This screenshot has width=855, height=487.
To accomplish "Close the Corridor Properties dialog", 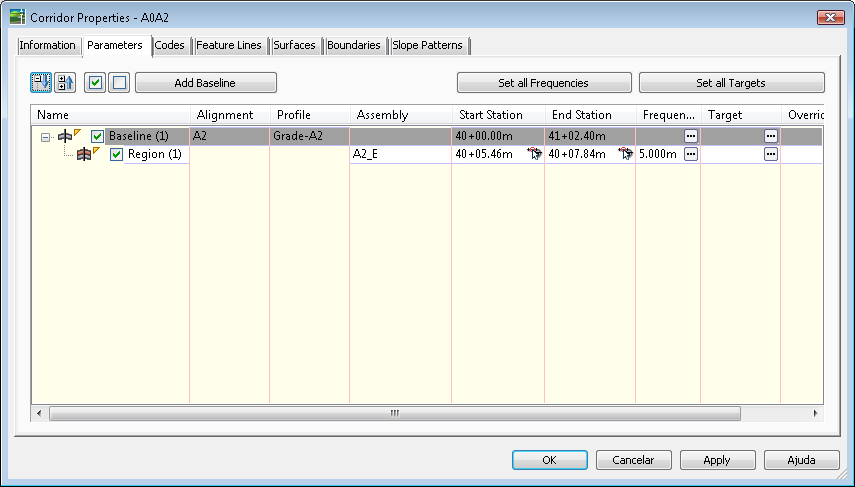I will tap(830, 17).
